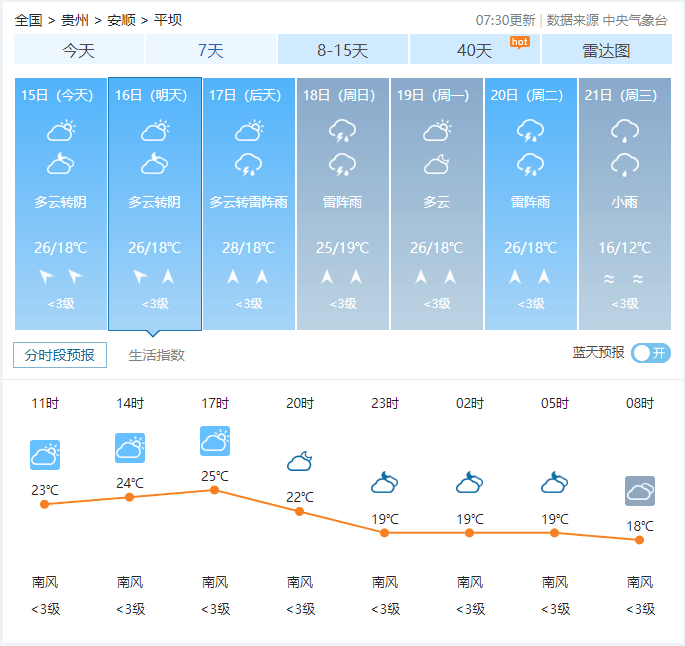Viewport: 685px width, 646px height.
Task: Click the 16日 night cloudy icon
Action: 155,164
